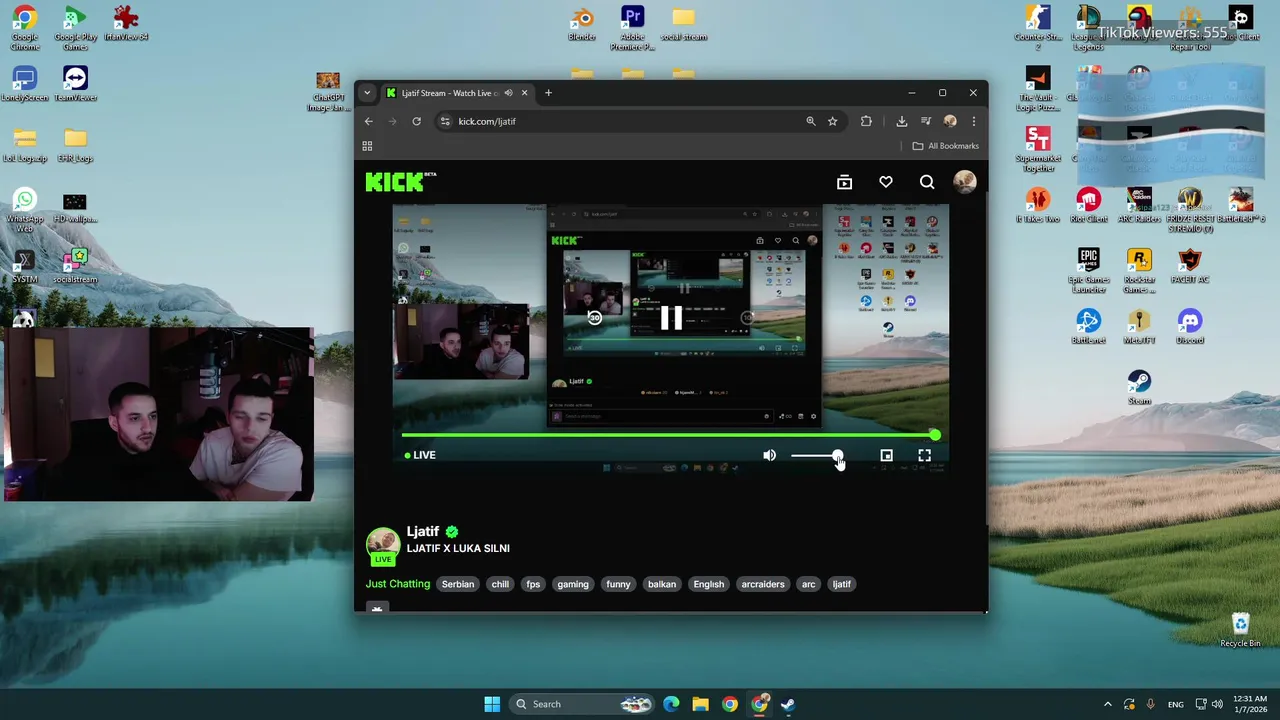Screen dimensions: 1280x720
Task: Open the Just Chatting category link
Action: tap(398, 584)
